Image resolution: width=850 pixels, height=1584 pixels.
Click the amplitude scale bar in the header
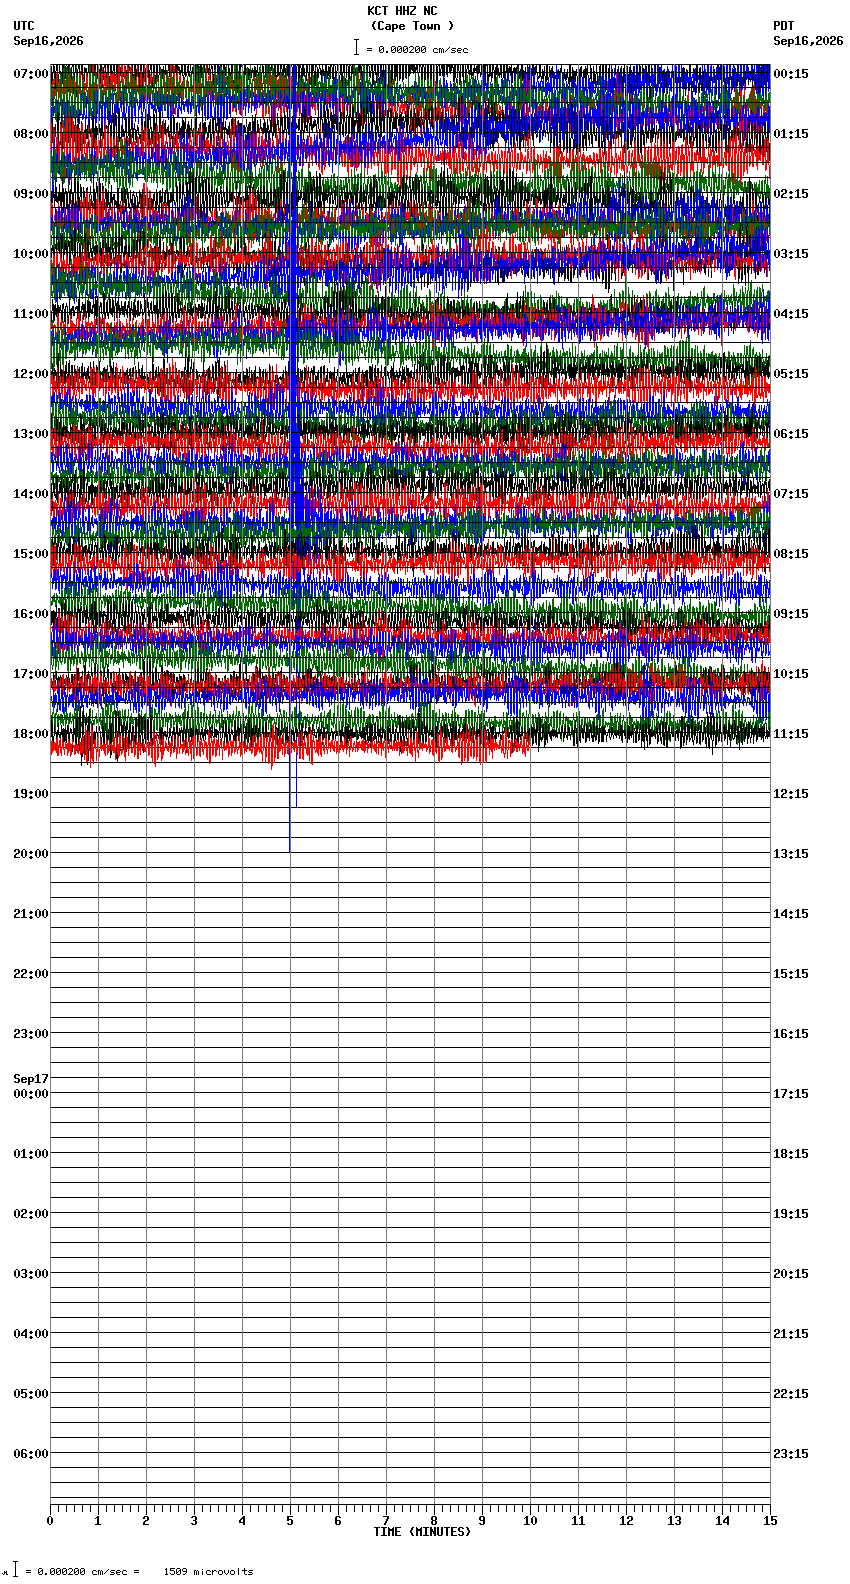tap(356, 47)
